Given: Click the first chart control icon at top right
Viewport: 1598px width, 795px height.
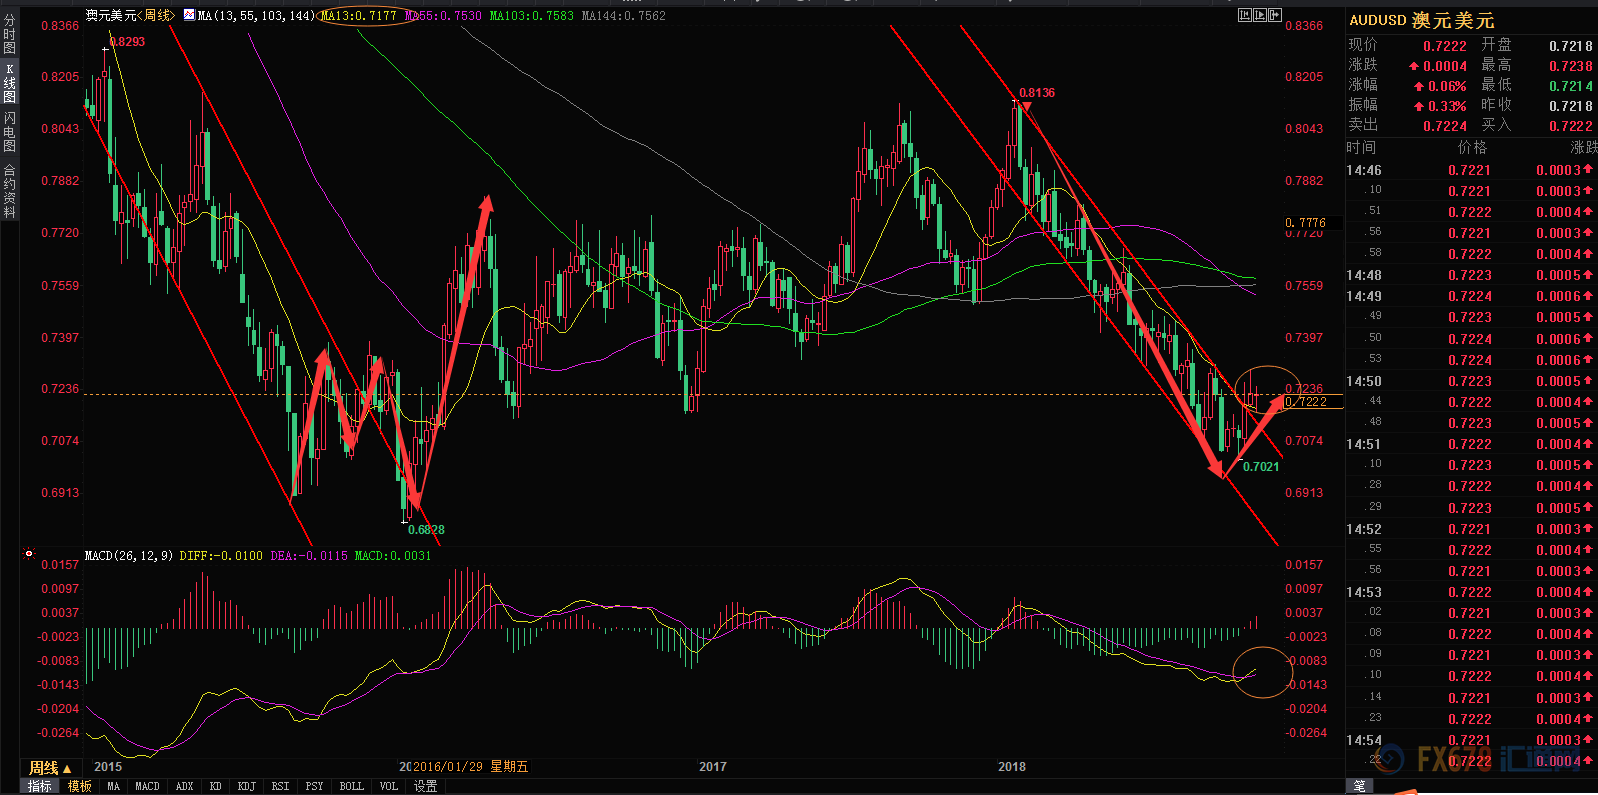Looking at the screenshot, I should [x=1244, y=15].
